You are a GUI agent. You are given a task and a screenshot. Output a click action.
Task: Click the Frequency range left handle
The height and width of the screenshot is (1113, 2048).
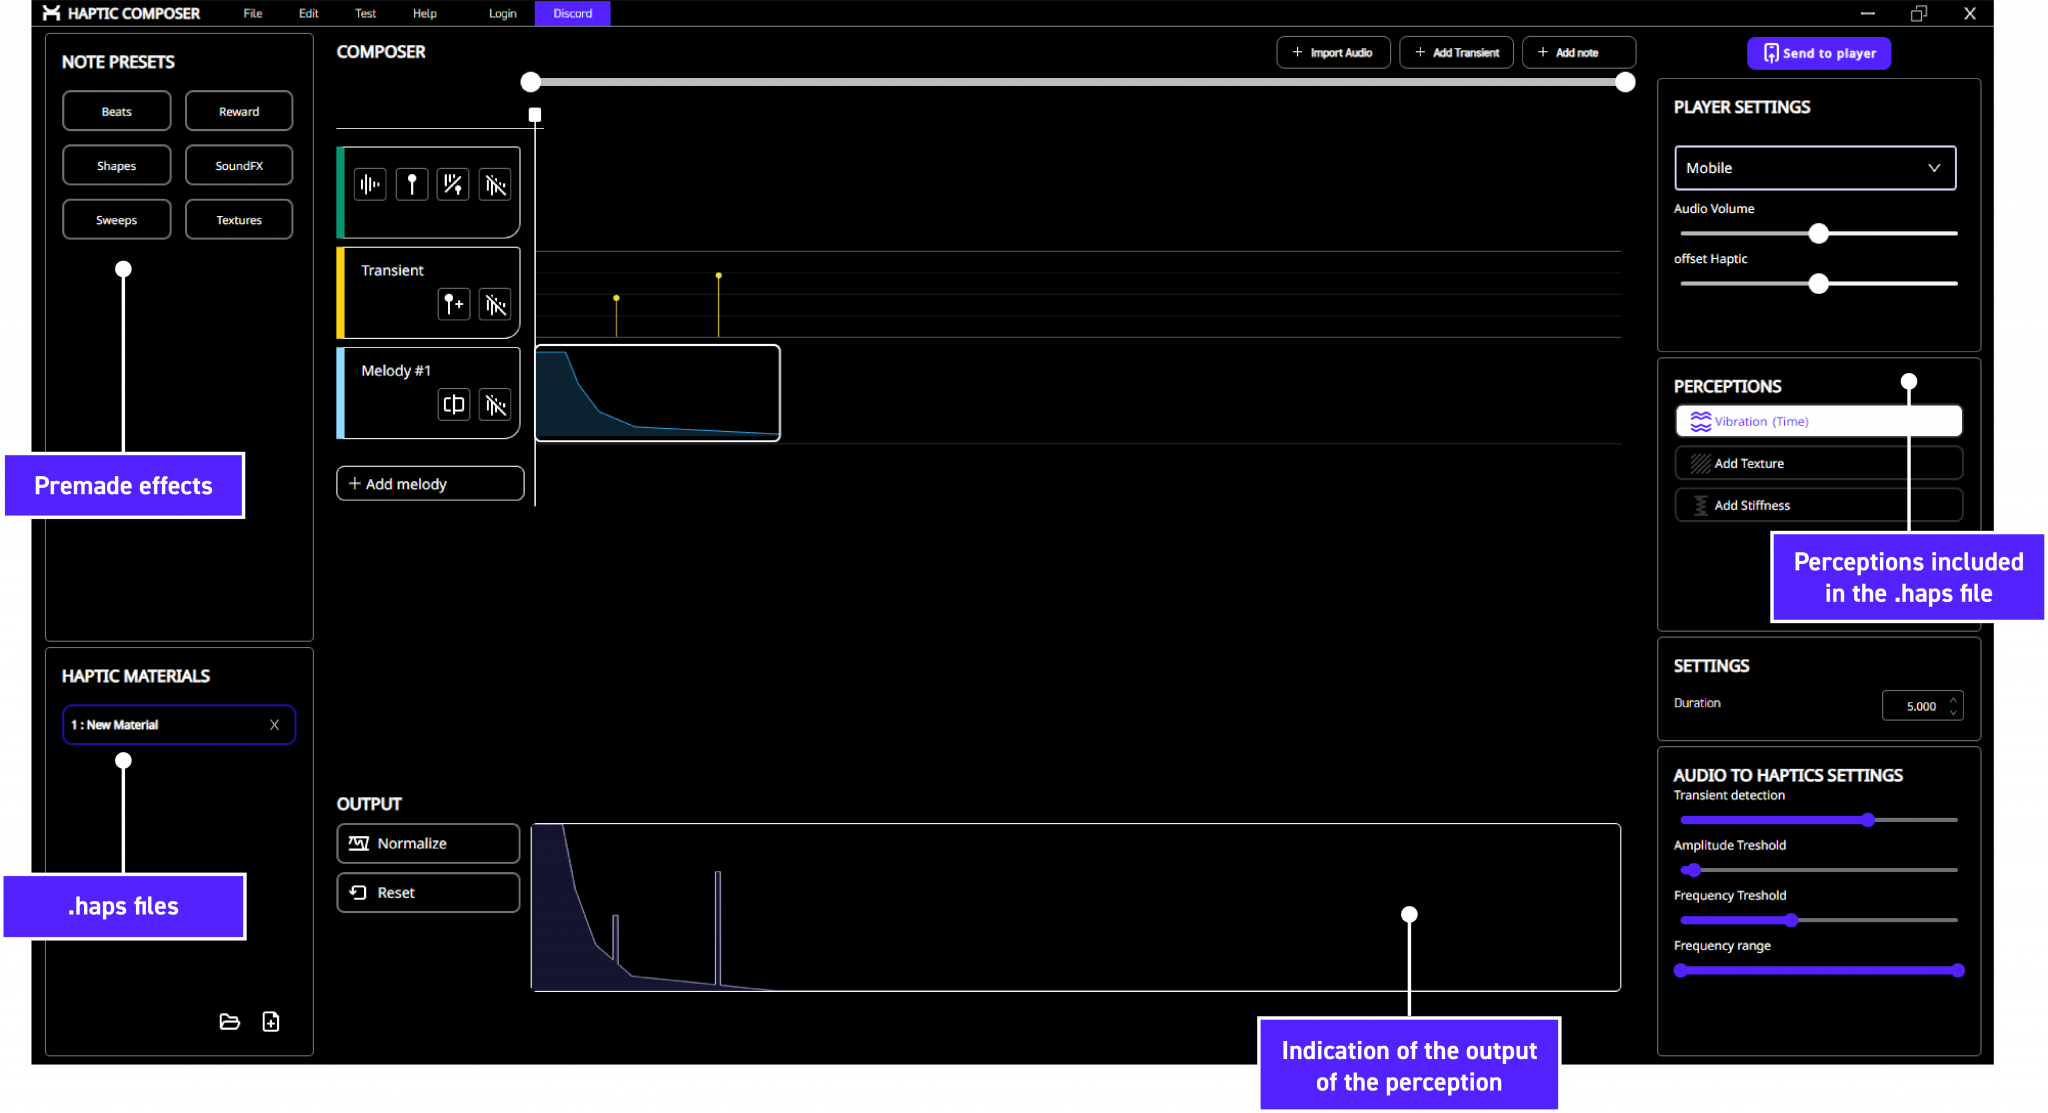[x=1681, y=970]
